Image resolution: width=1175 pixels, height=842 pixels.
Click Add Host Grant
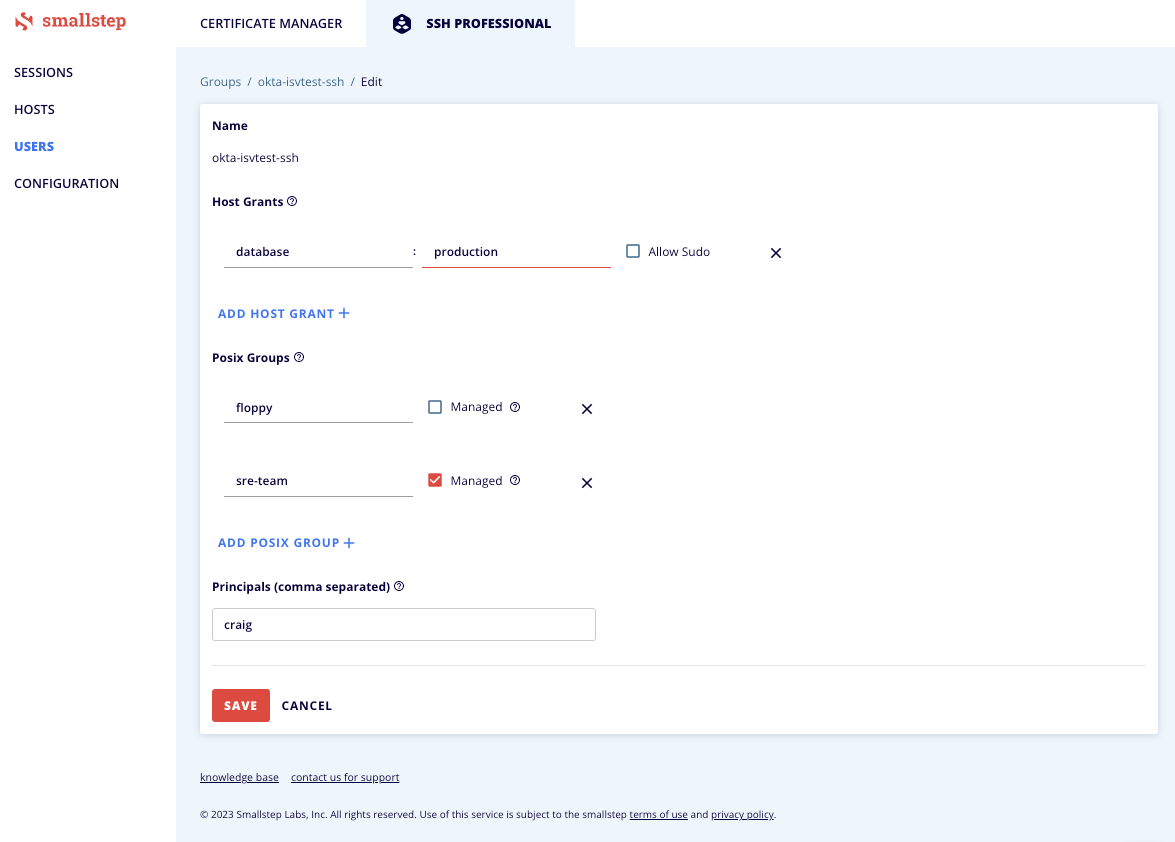(283, 314)
